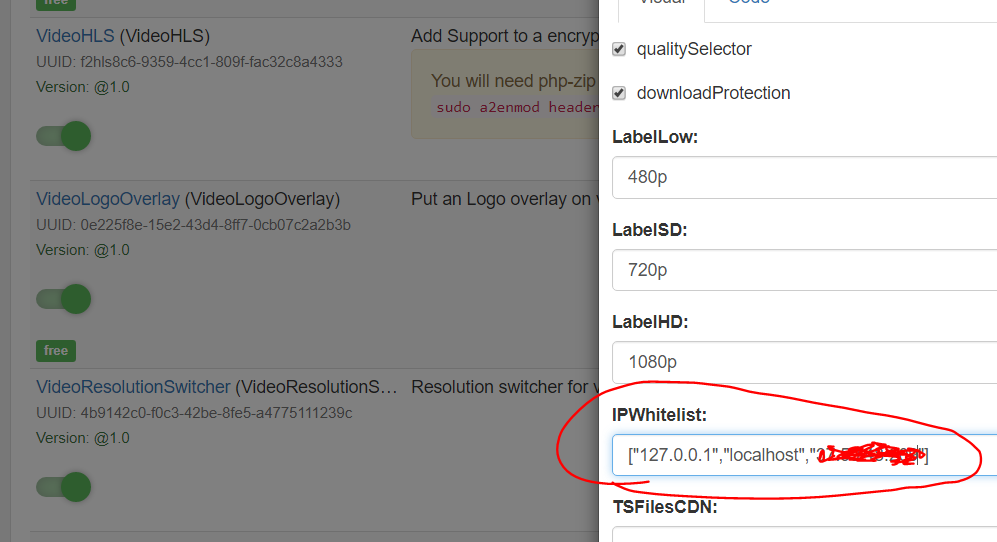Click the 'You will need php-zip' notice

point(514,81)
